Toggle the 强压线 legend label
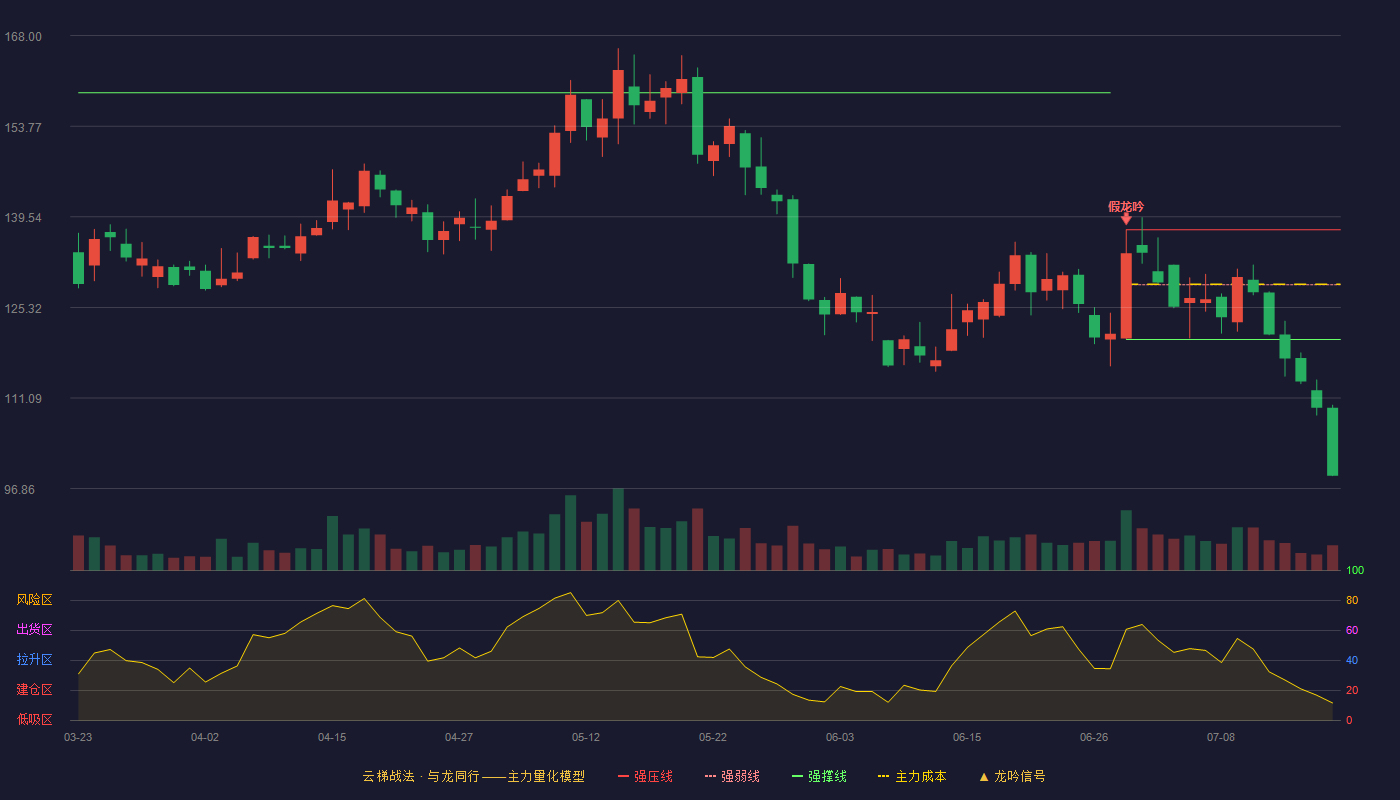The width and height of the screenshot is (1400, 800). [653, 776]
